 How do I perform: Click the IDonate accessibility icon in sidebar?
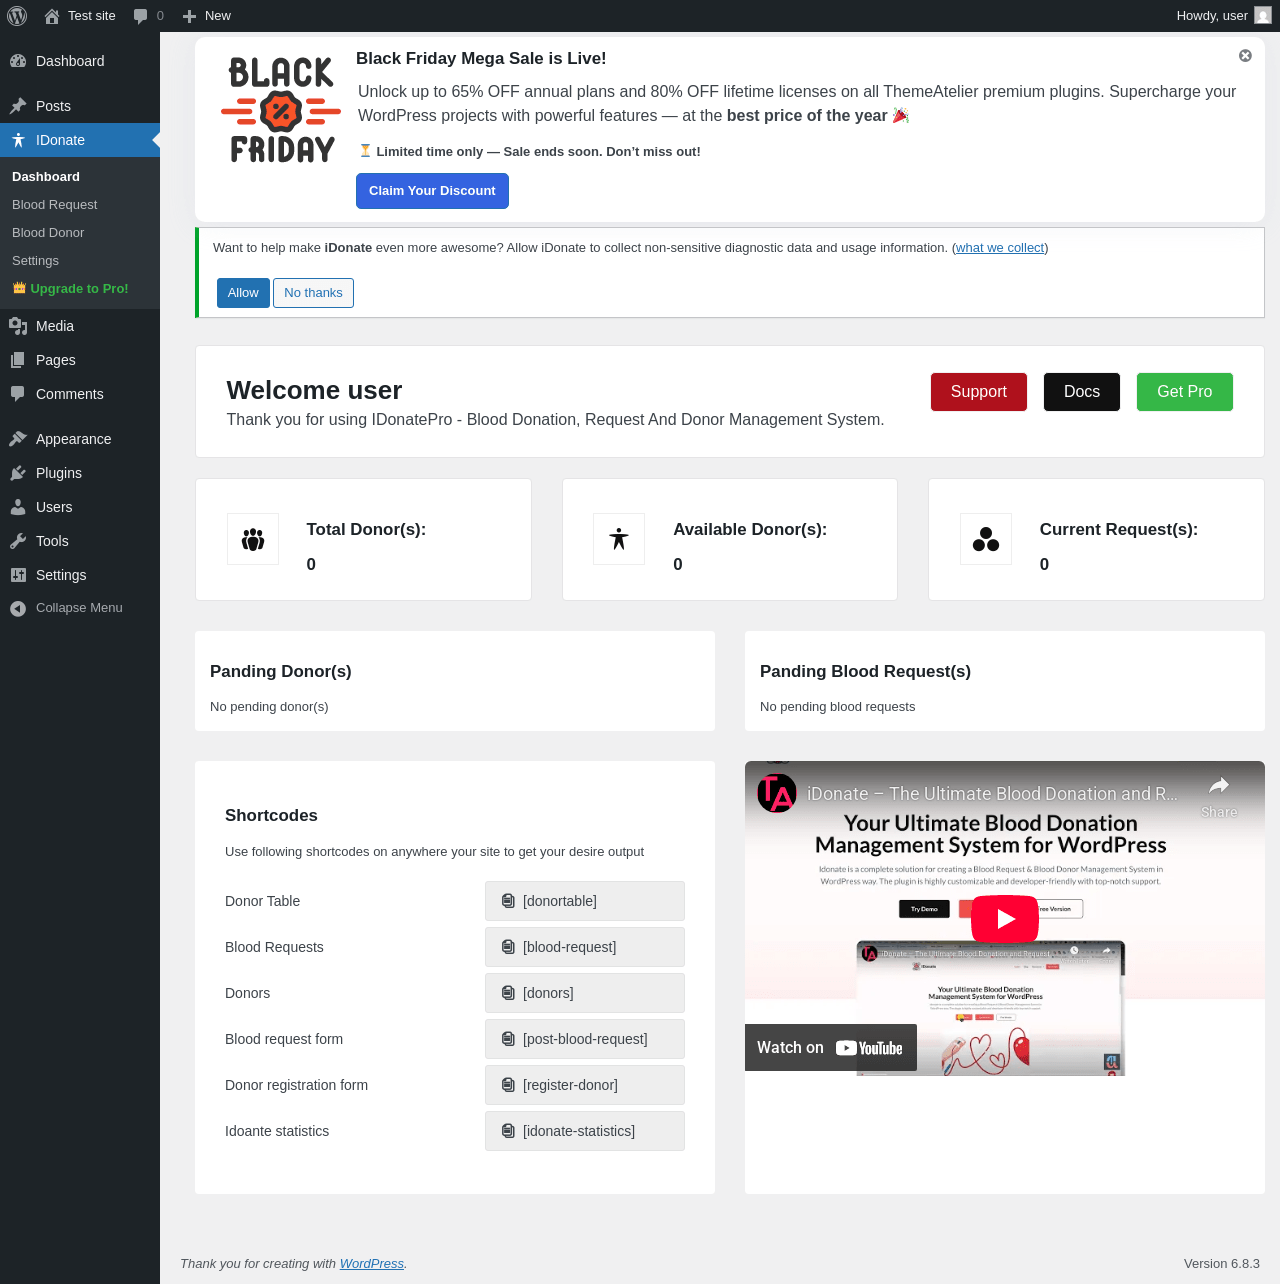click(x=18, y=140)
